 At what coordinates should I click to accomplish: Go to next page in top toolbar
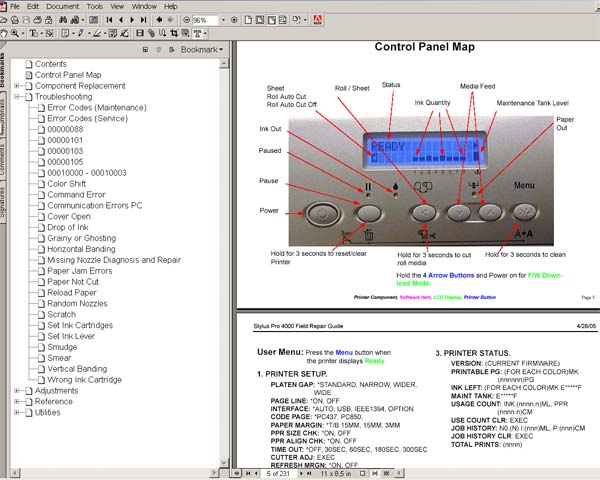pyautogui.click(x=132, y=20)
